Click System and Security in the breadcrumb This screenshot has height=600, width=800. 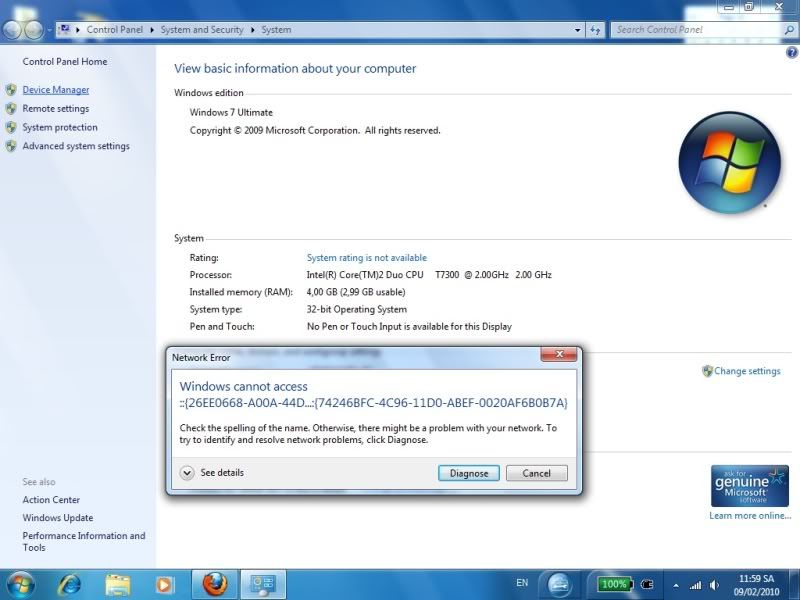[x=202, y=30]
